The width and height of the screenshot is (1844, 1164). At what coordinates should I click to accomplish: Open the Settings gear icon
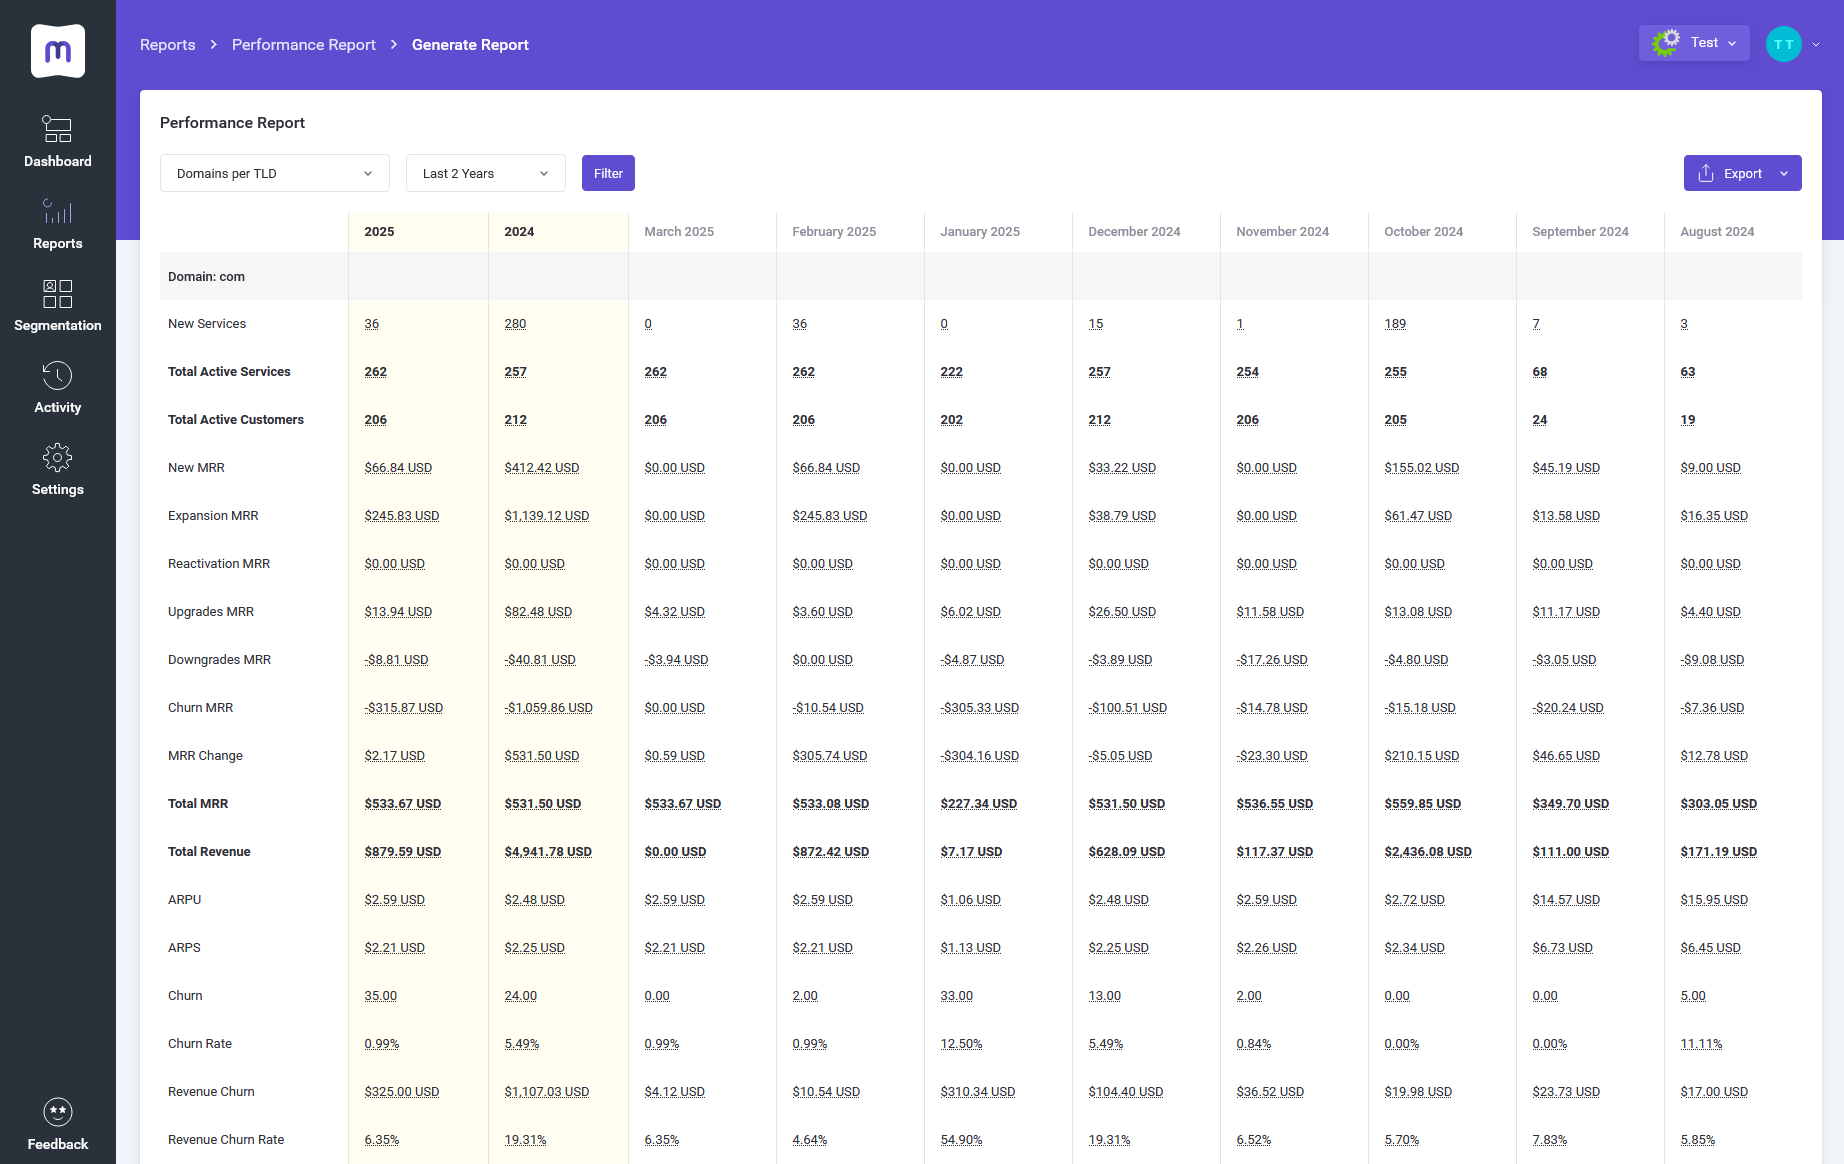[x=57, y=457]
